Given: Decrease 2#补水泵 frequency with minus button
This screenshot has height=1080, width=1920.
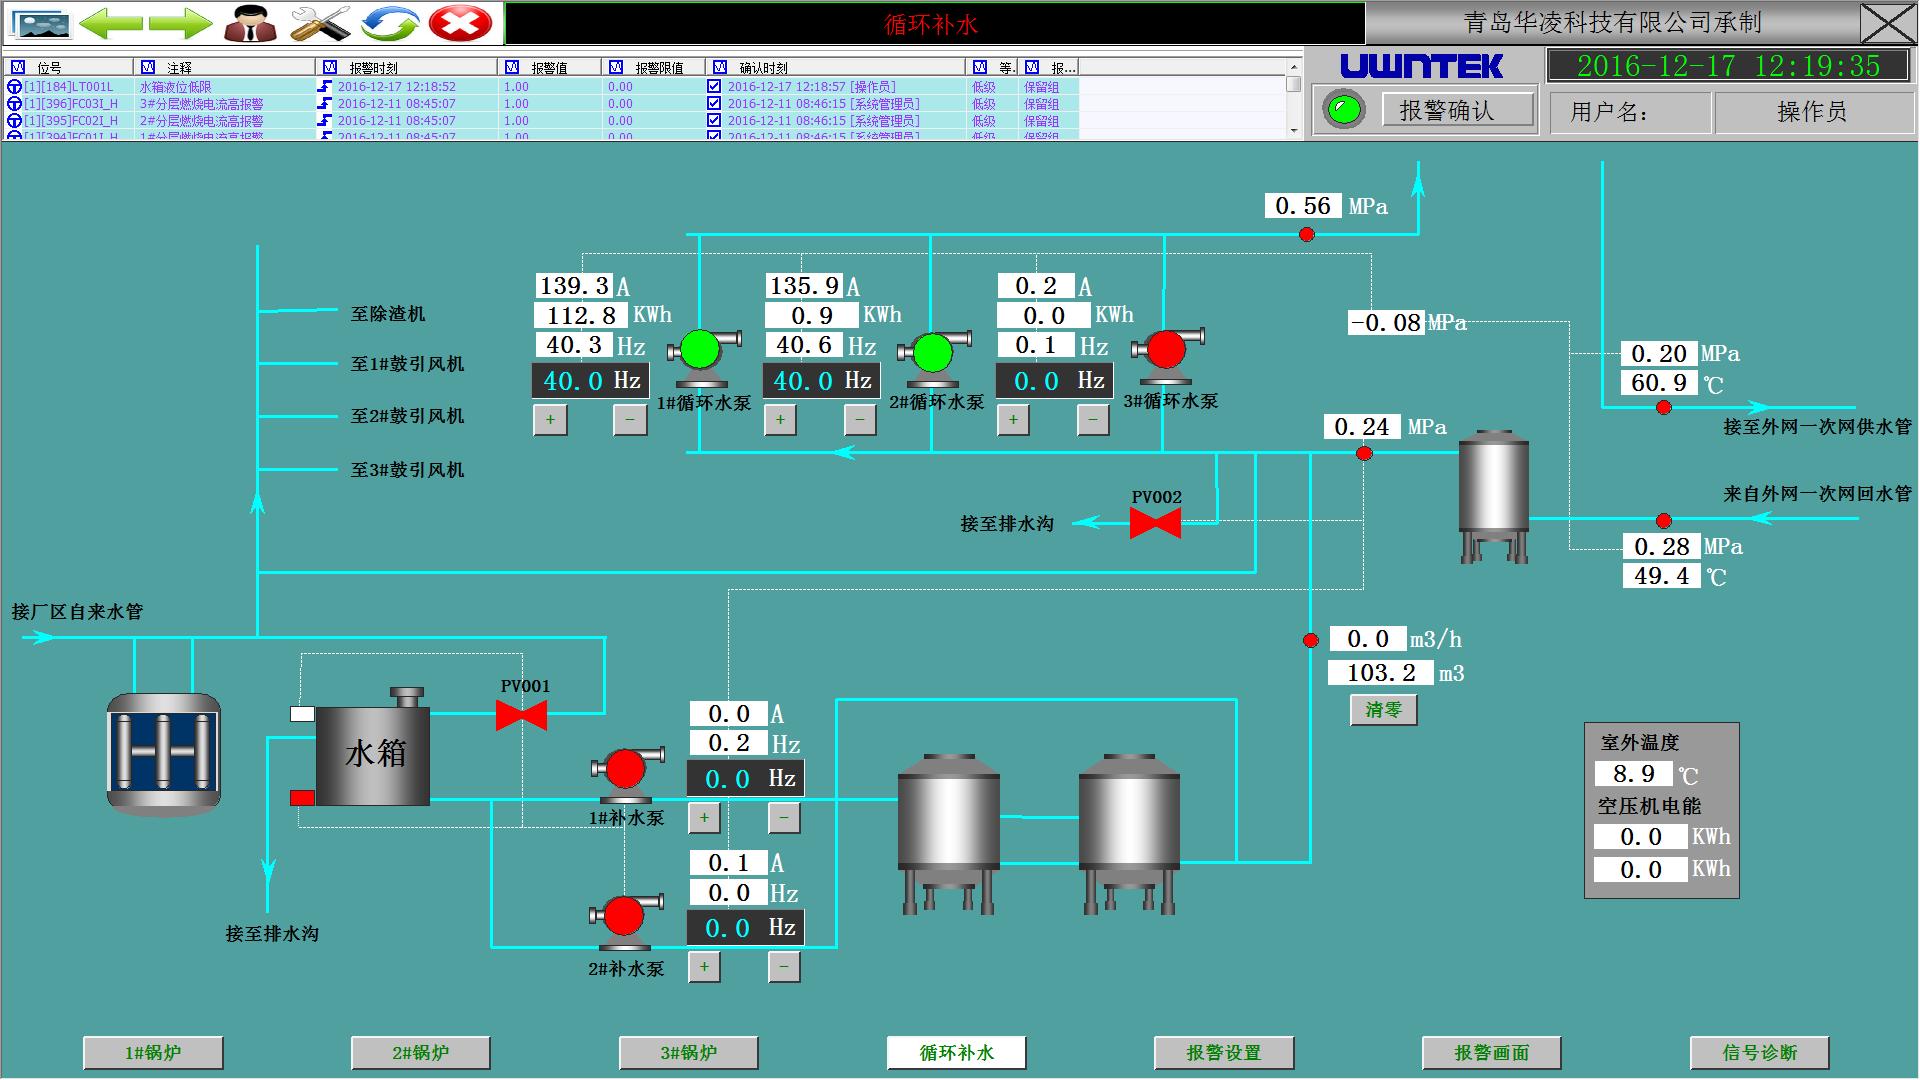Looking at the screenshot, I should (784, 967).
